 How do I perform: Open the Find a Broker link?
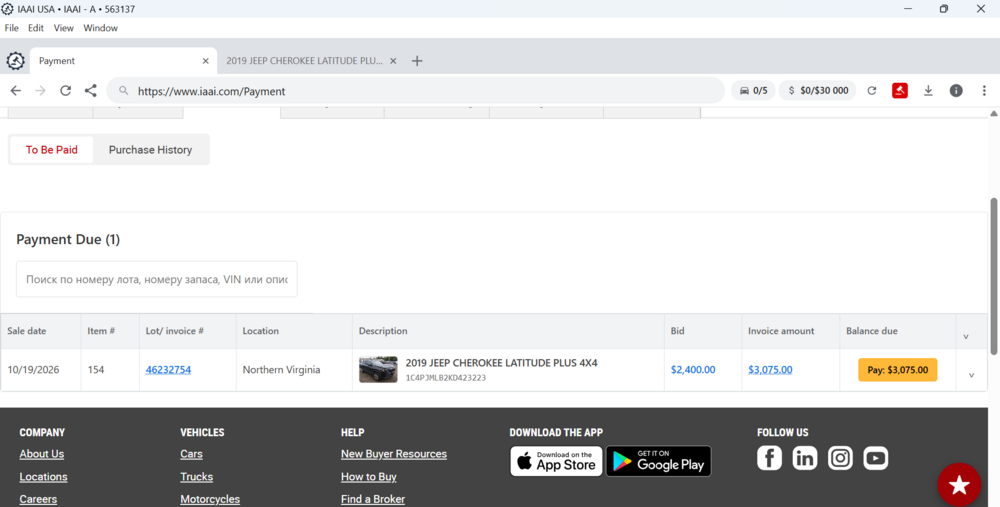pyautogui.click(x=373, y=499)
